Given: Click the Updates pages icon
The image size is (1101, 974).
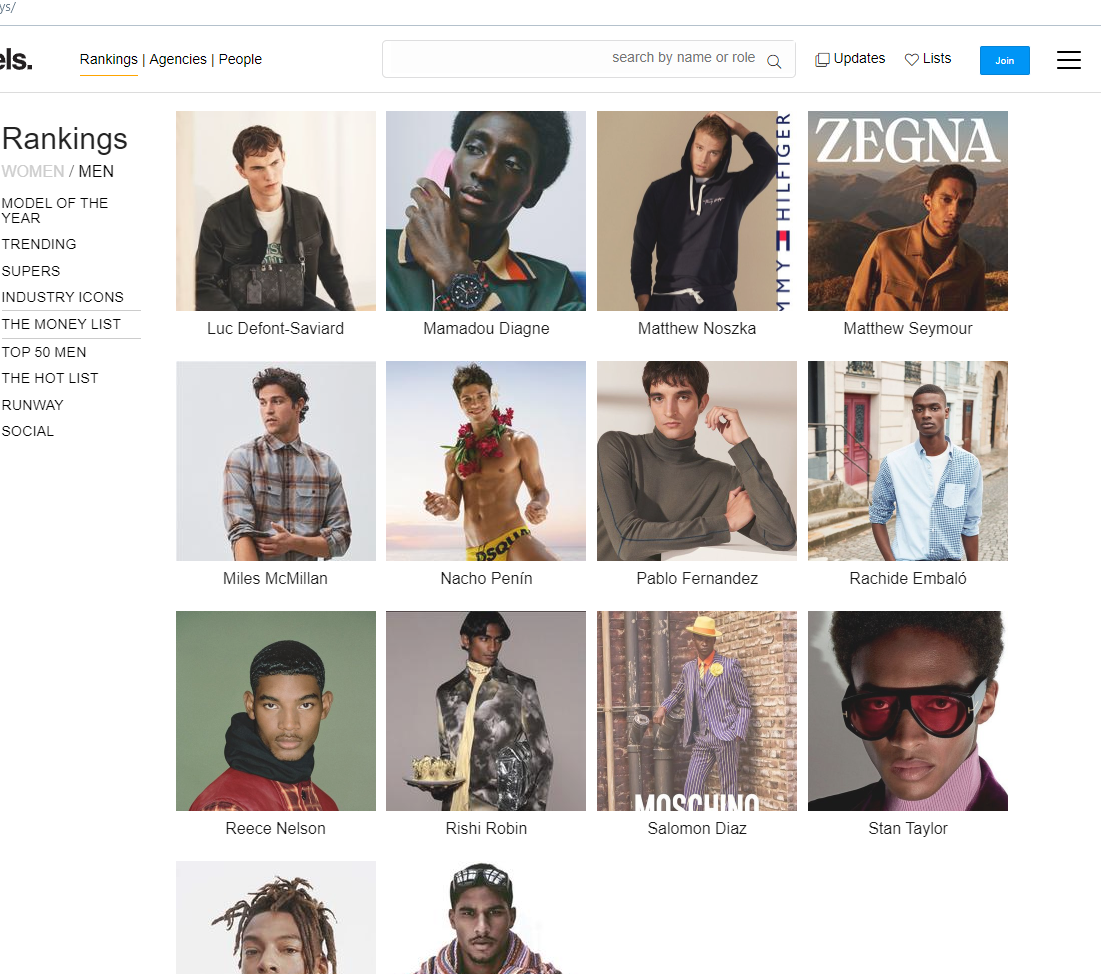Looking at the screenshot, I should [822, 60].
